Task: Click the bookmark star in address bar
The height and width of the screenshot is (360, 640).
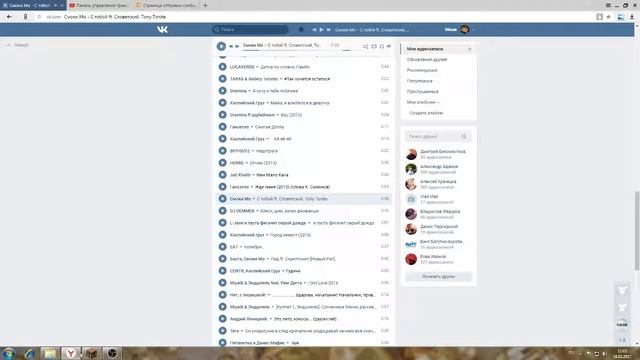Action: (609, 17)
